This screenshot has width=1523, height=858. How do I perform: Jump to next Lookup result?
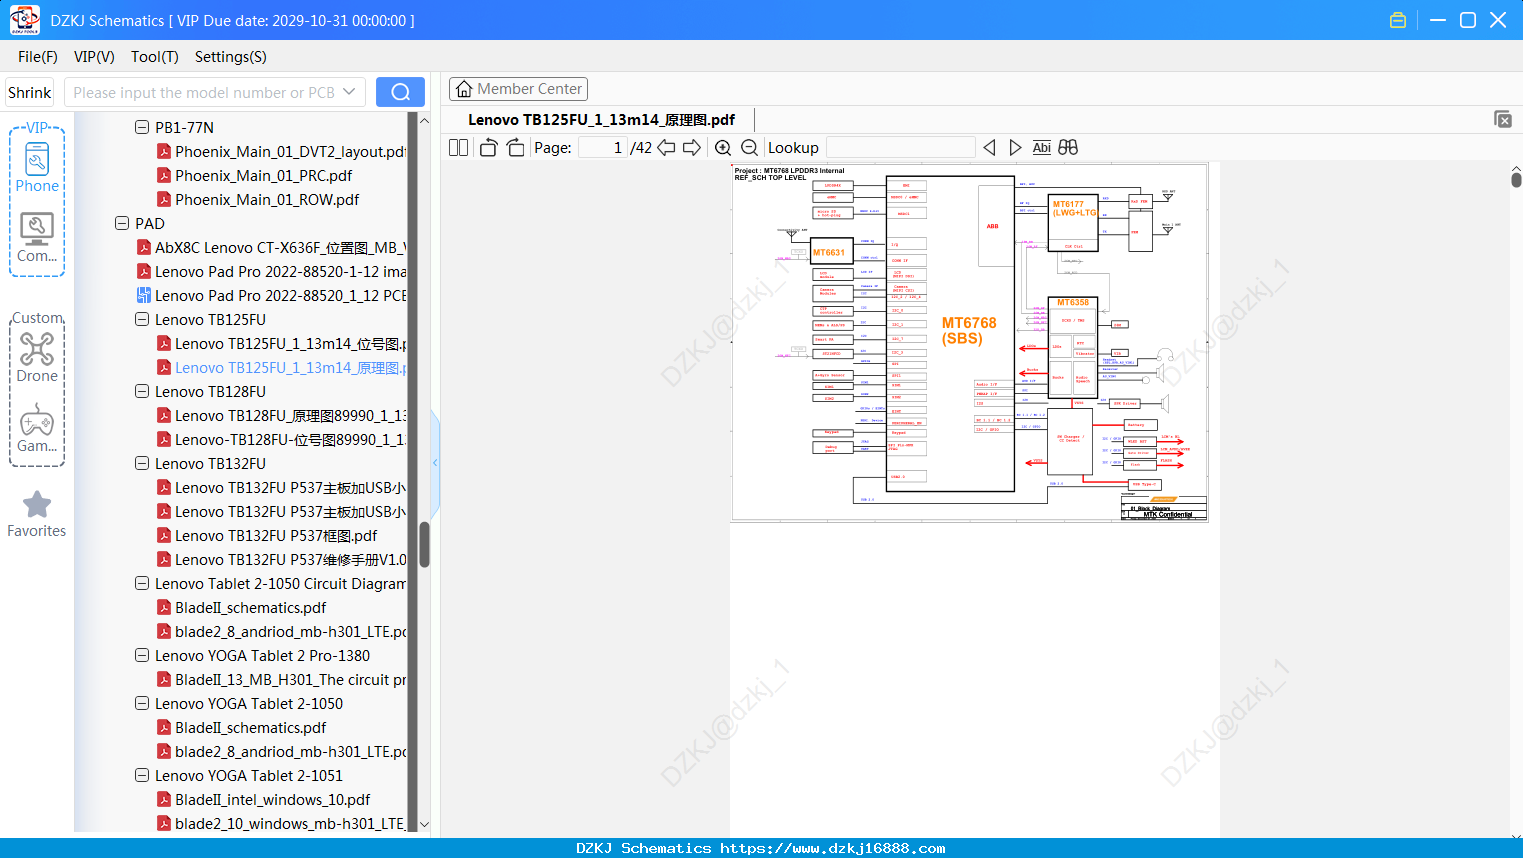[x=1015, y=148]
